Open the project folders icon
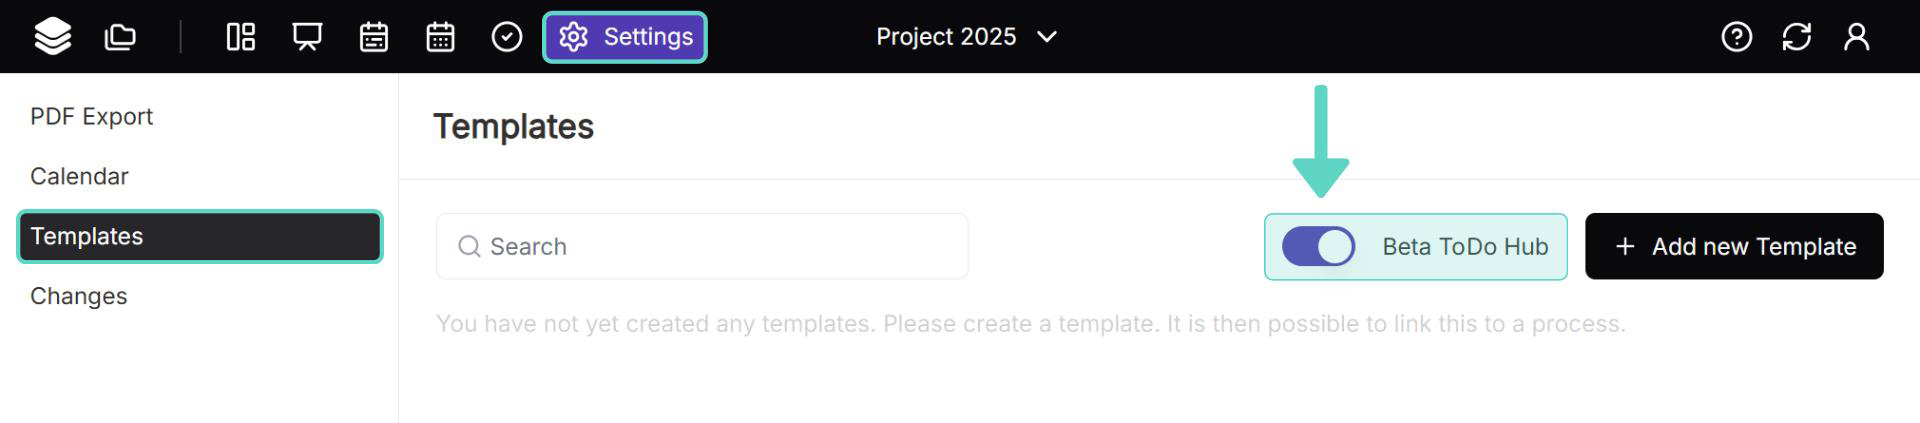 120,37
